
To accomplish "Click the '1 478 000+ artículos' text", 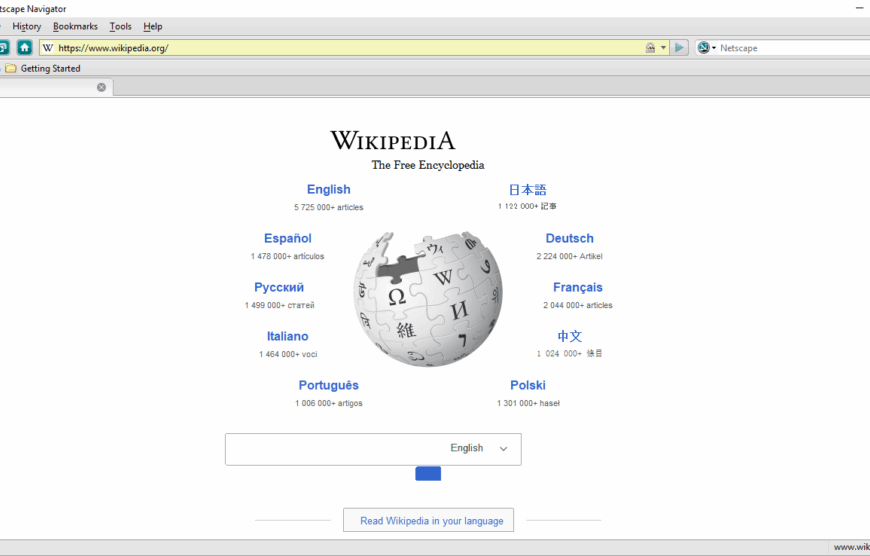I will point(287,256).
